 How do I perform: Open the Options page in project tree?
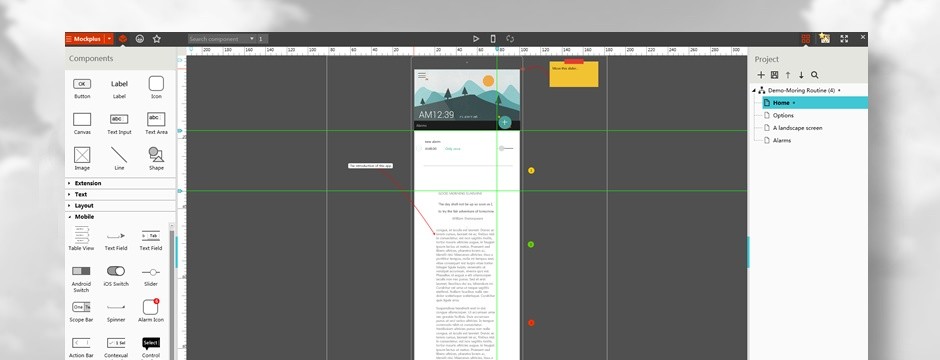tap(783, 116)
